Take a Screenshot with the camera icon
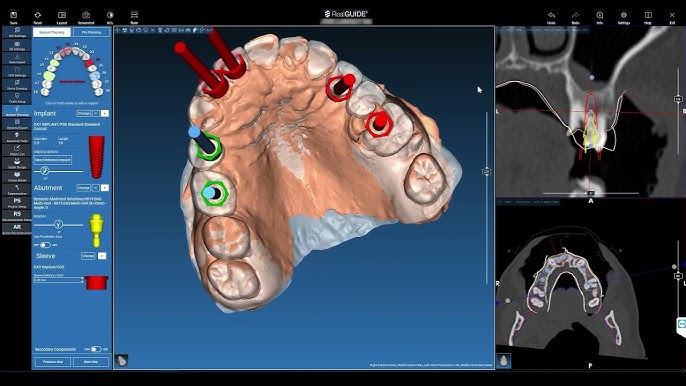 [x=86, y=16]
